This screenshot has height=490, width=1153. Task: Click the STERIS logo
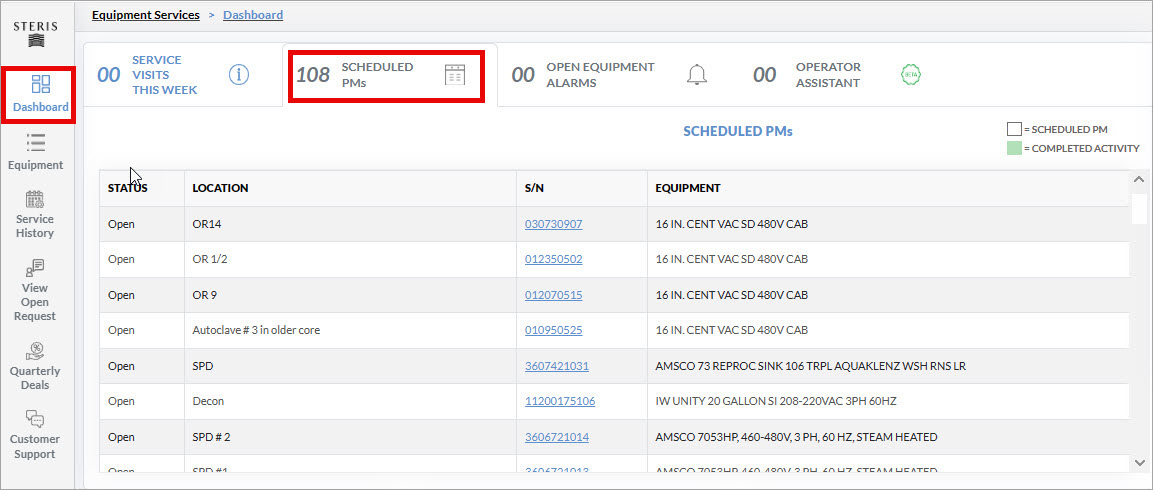click(35, 33)
